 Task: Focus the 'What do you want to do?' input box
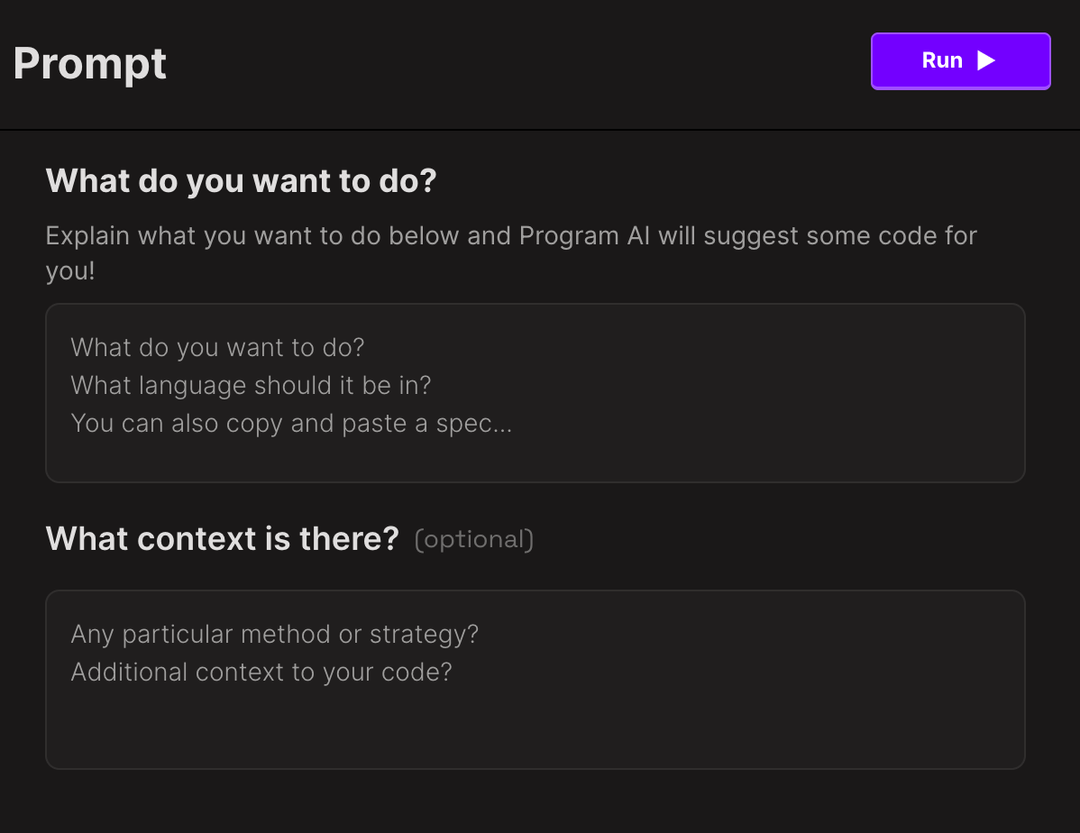536,392
